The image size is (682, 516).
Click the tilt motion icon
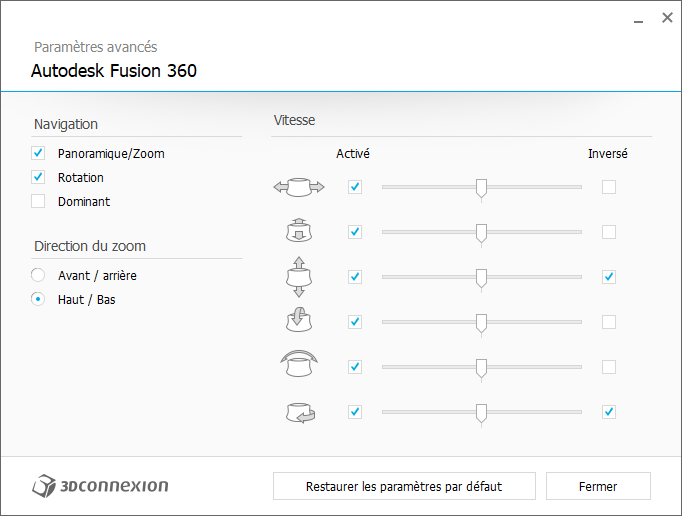pyautogui.click(x=299, y=320)
